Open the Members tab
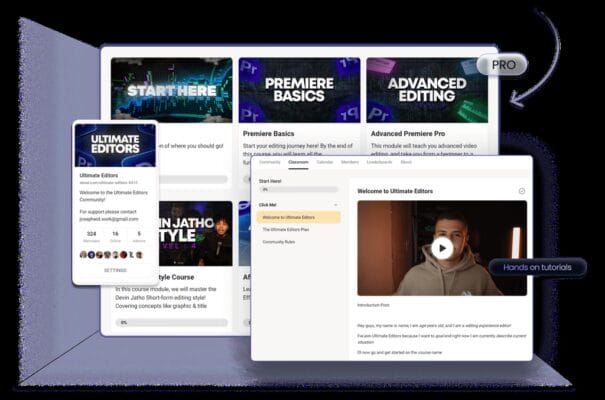The width and height of the screenshot is (605, 400). [350, 162]
